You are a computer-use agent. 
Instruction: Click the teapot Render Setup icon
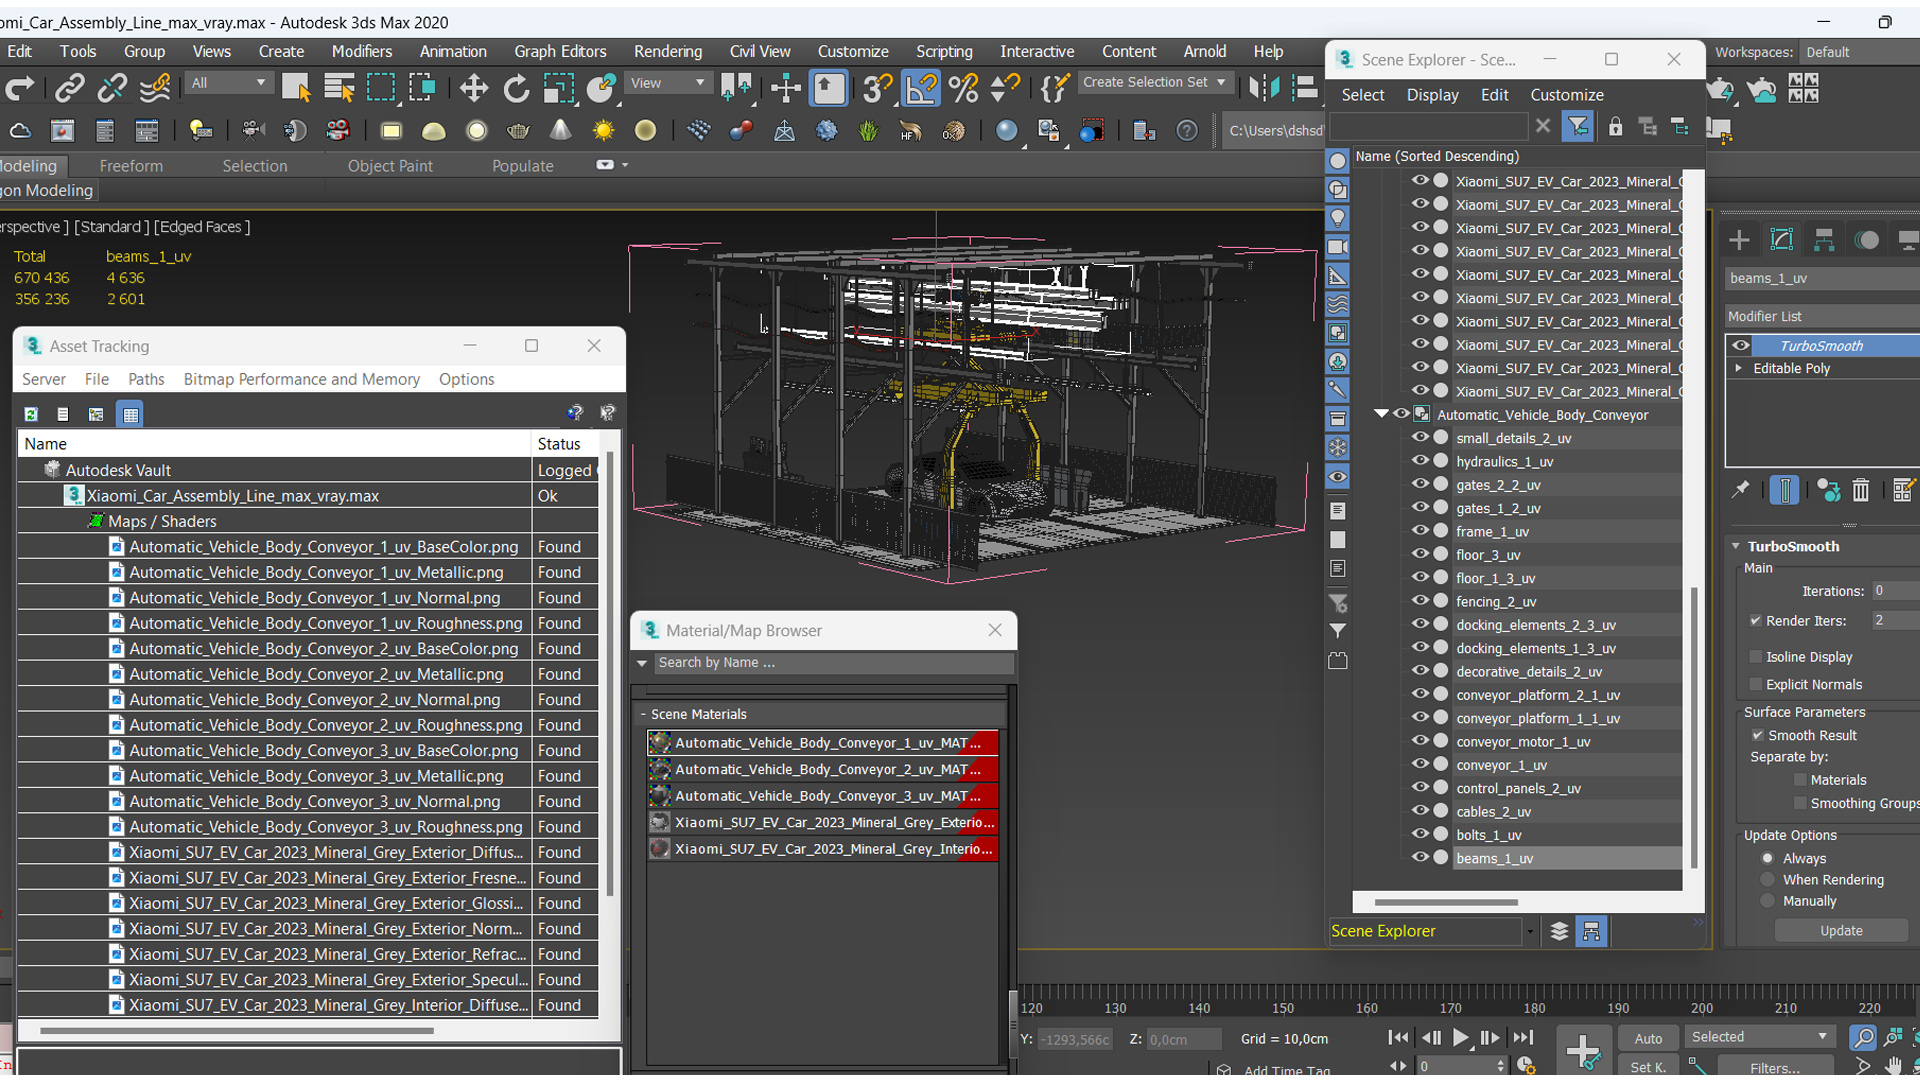click(1720, 90)
